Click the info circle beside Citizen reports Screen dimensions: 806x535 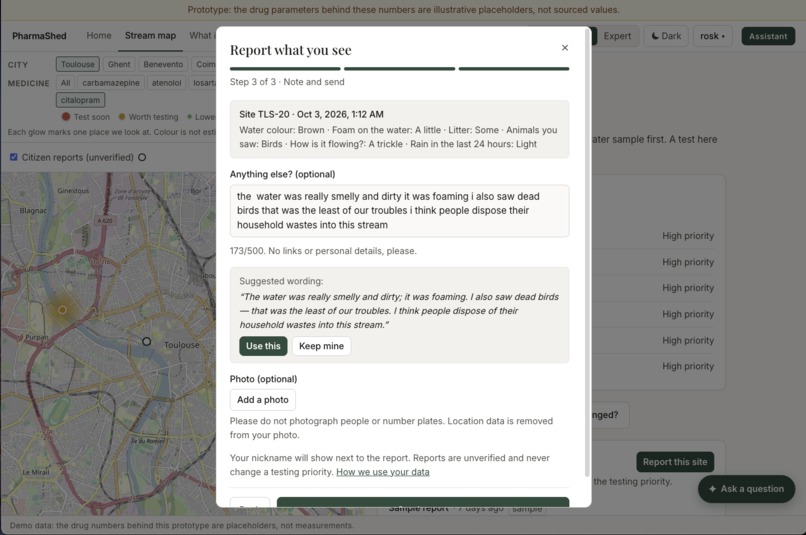(x=142, y=157)
